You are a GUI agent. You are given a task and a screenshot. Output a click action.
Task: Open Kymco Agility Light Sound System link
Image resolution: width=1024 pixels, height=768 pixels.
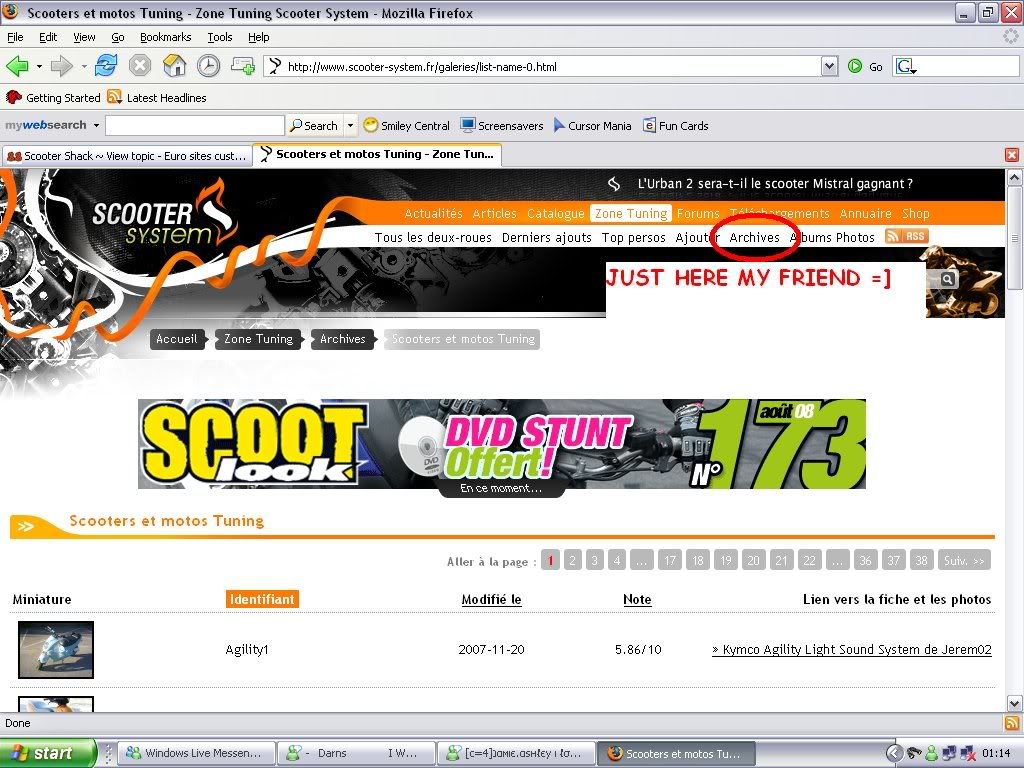pyautogui.click(x=851, y=650)
